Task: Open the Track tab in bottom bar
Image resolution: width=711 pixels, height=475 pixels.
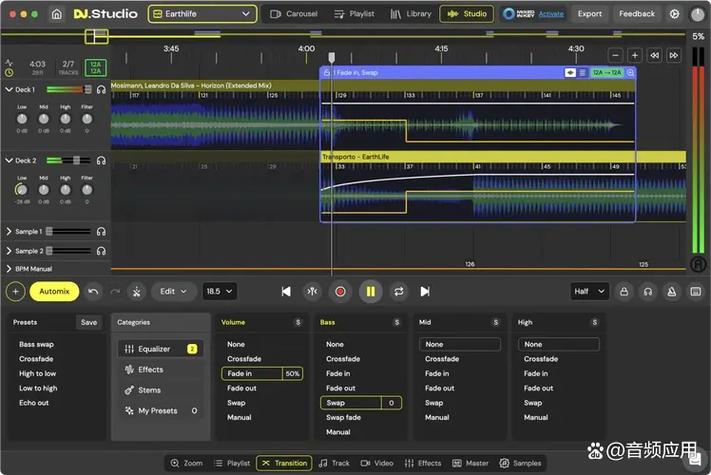Action: [x=334, y=463]
